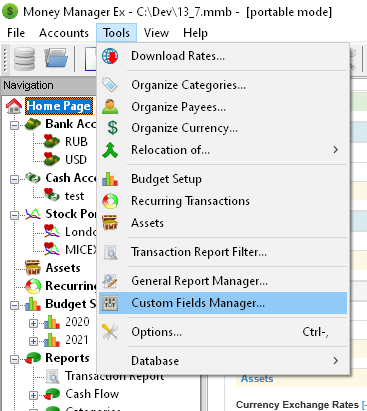Click the new database toolbar icon
Screen dimensions: 367x411
(x=24, y=59)
